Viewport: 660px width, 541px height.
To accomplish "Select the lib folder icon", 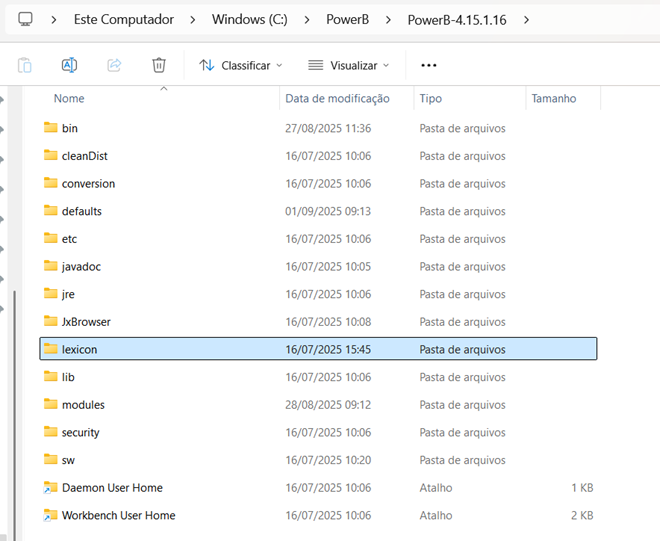I will (51, 376).
